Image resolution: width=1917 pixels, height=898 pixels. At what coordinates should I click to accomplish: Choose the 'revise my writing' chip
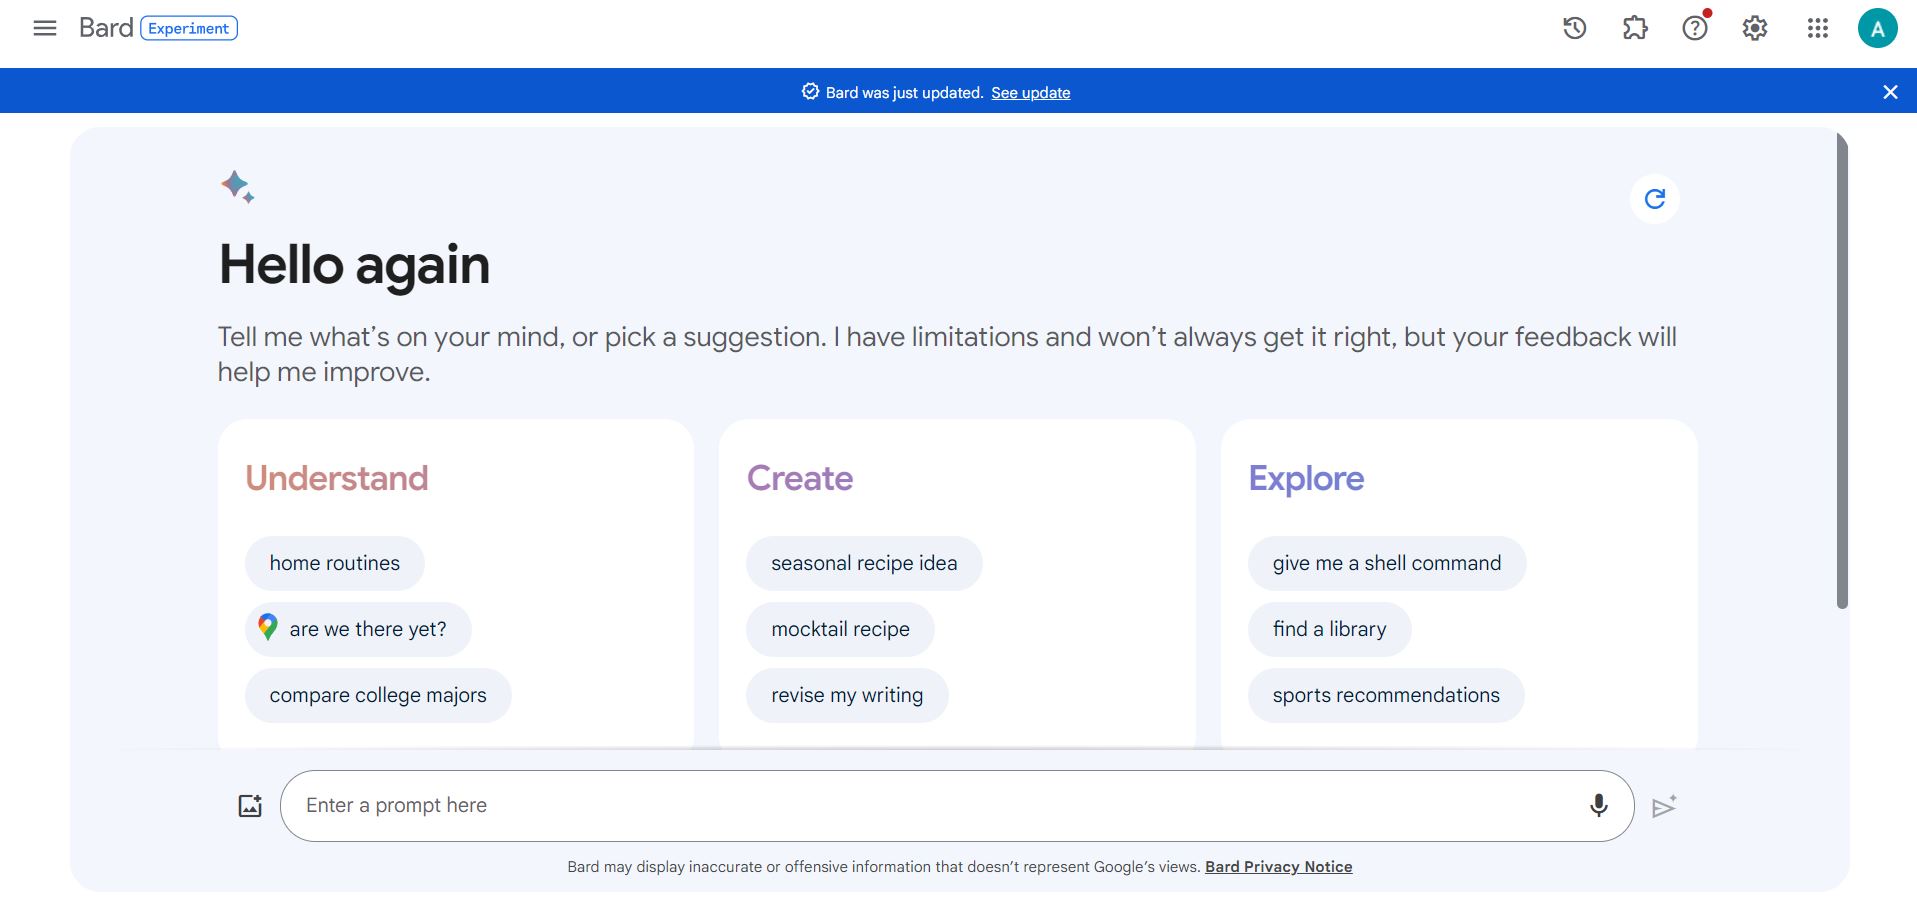pyautogui.click(x=847, y=695)
